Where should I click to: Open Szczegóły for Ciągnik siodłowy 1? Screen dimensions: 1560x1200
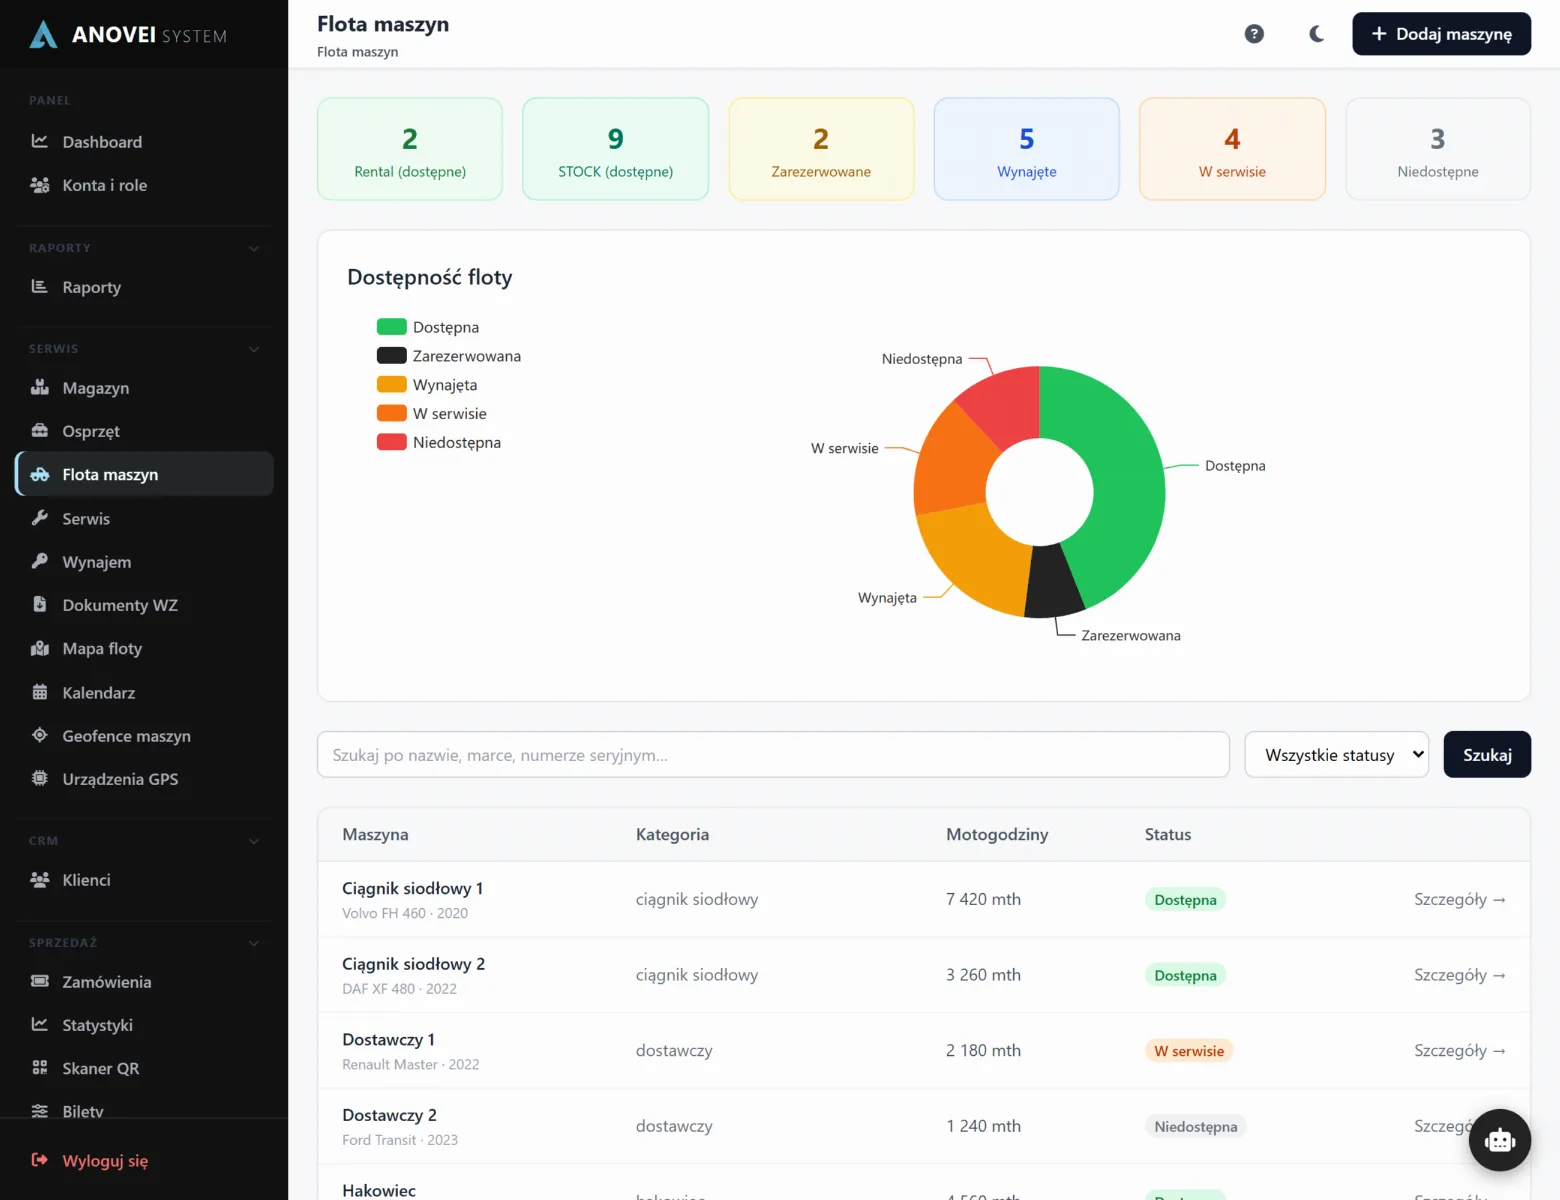(x=1460, y=899)
